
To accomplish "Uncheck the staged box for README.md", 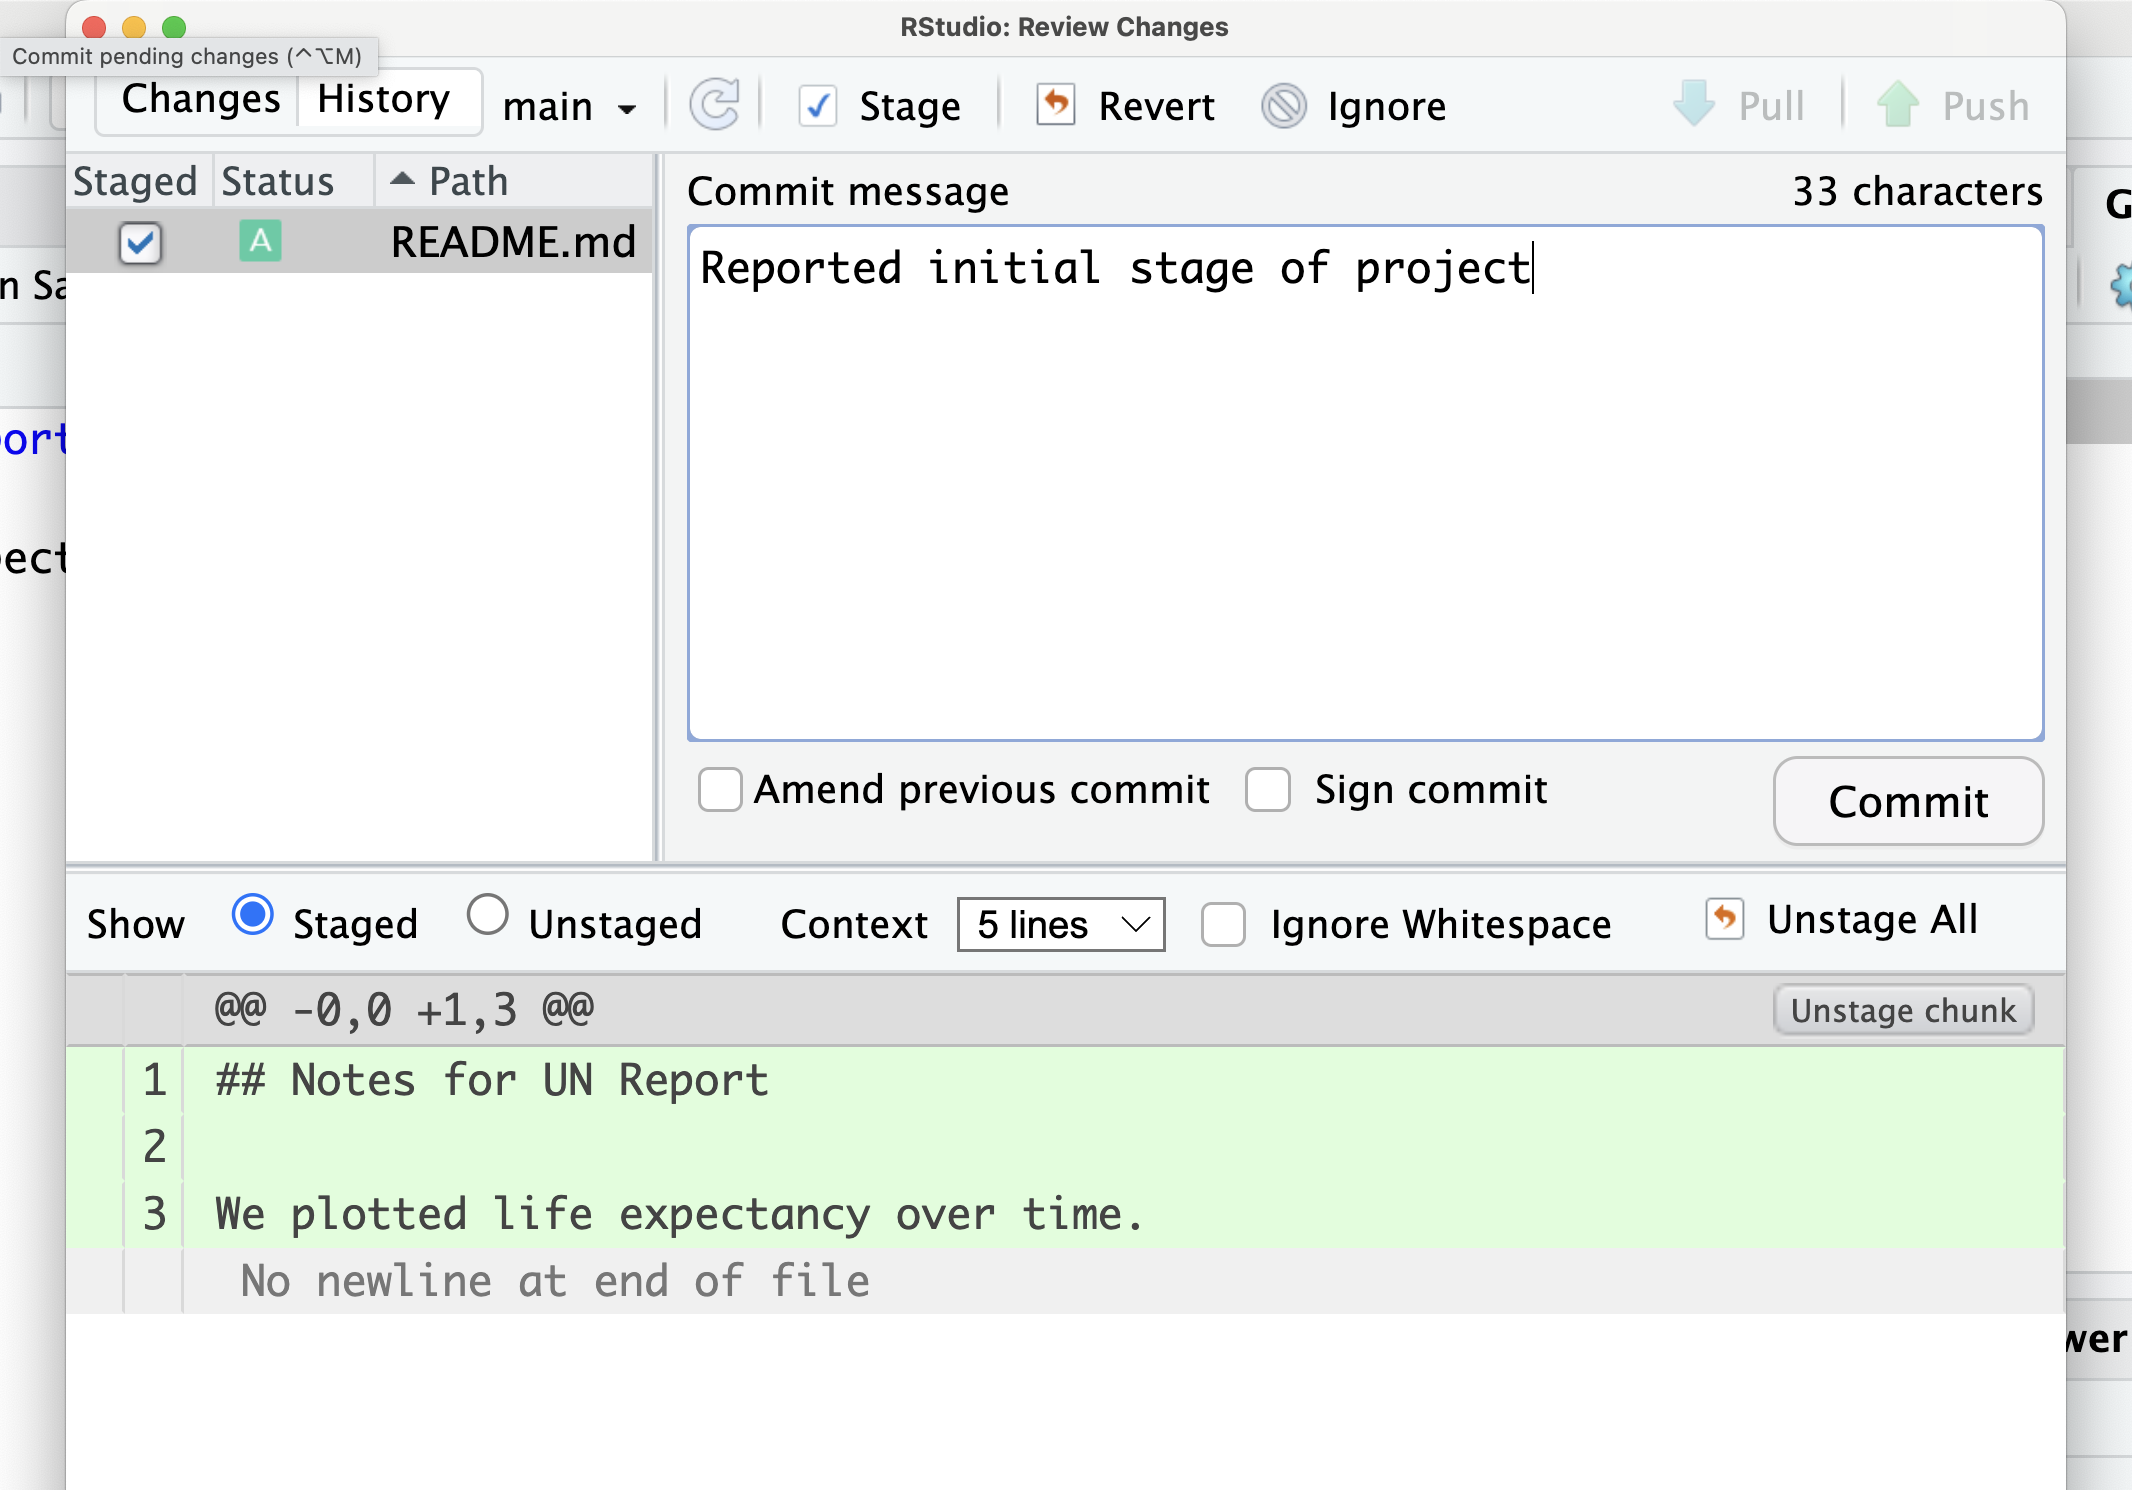I will 140,243.
